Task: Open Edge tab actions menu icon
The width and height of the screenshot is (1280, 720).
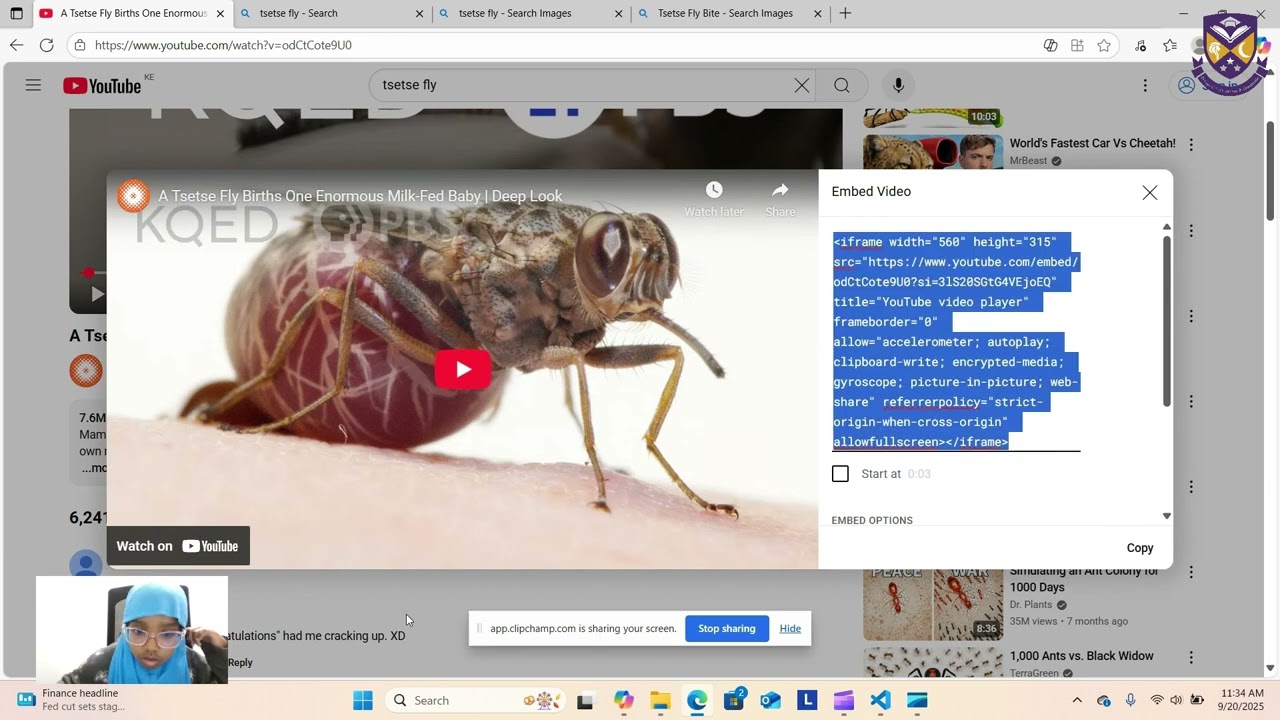Action: pos(16,13)
